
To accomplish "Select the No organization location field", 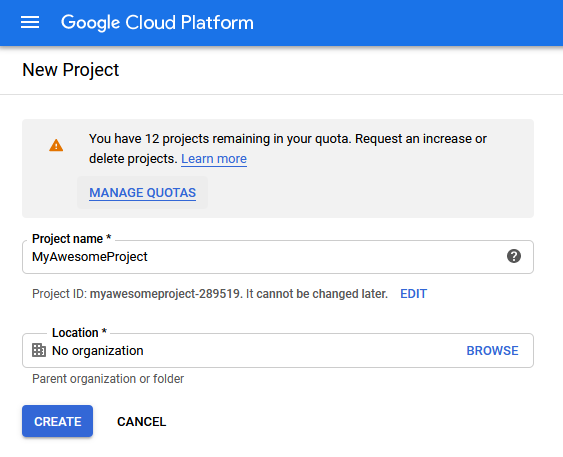I will [x=278, y=351].
